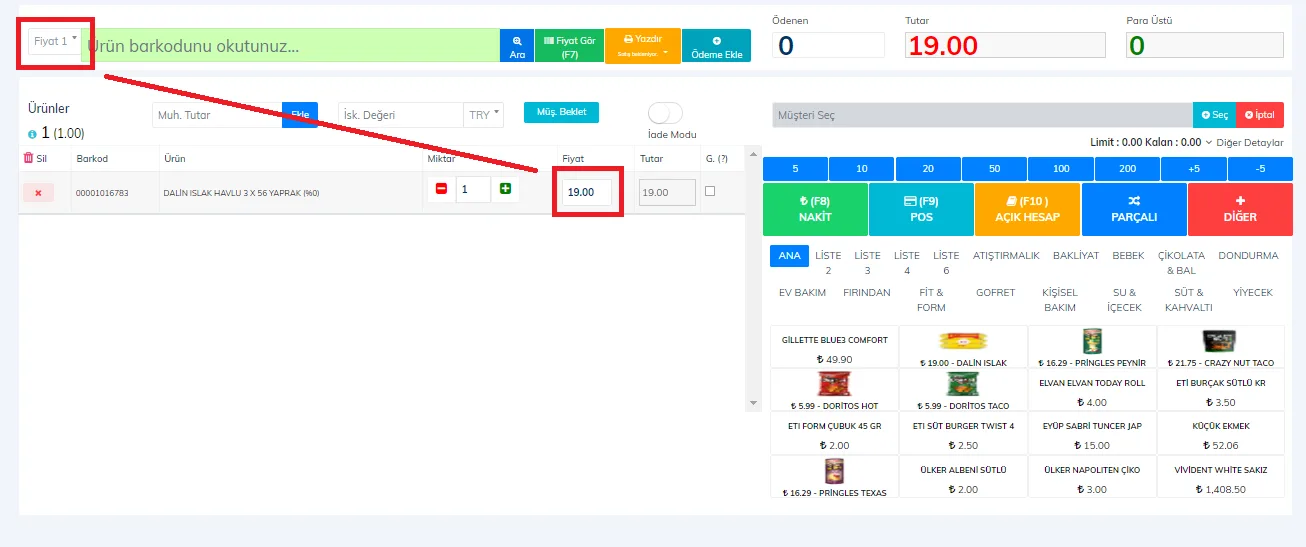This screenshot has height=547, width=1306.
Task: Pay with (F9) POS card button
Action: 921,209
